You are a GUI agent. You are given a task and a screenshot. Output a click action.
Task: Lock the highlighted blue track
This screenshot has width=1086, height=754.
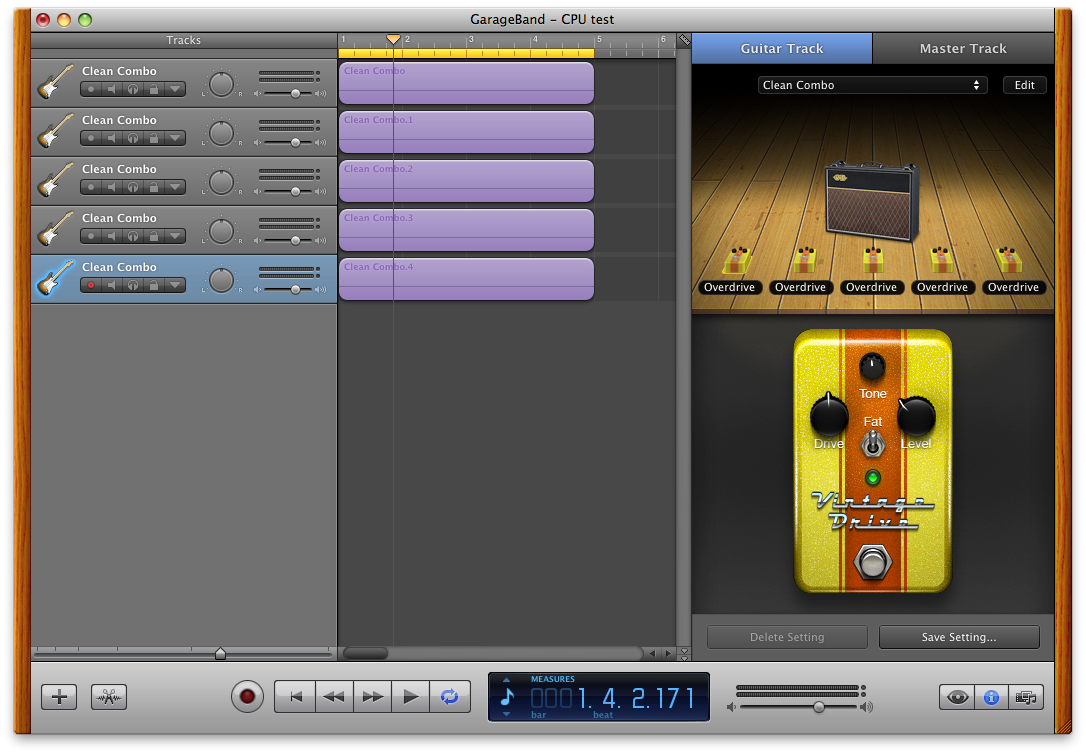[x=154, y=285]
